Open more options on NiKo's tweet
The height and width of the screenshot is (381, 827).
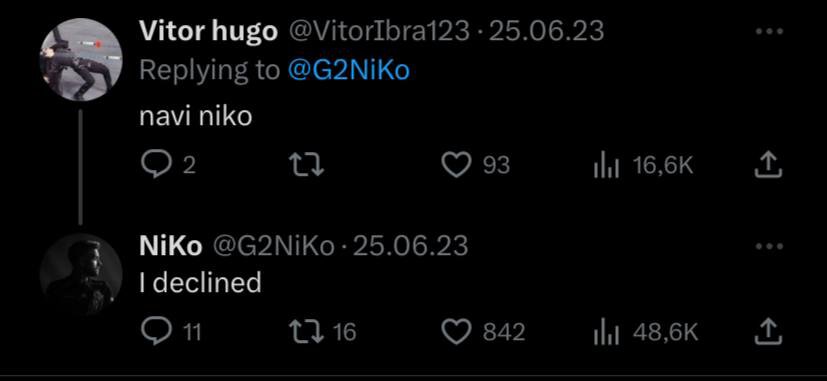[x=770, y=246]
